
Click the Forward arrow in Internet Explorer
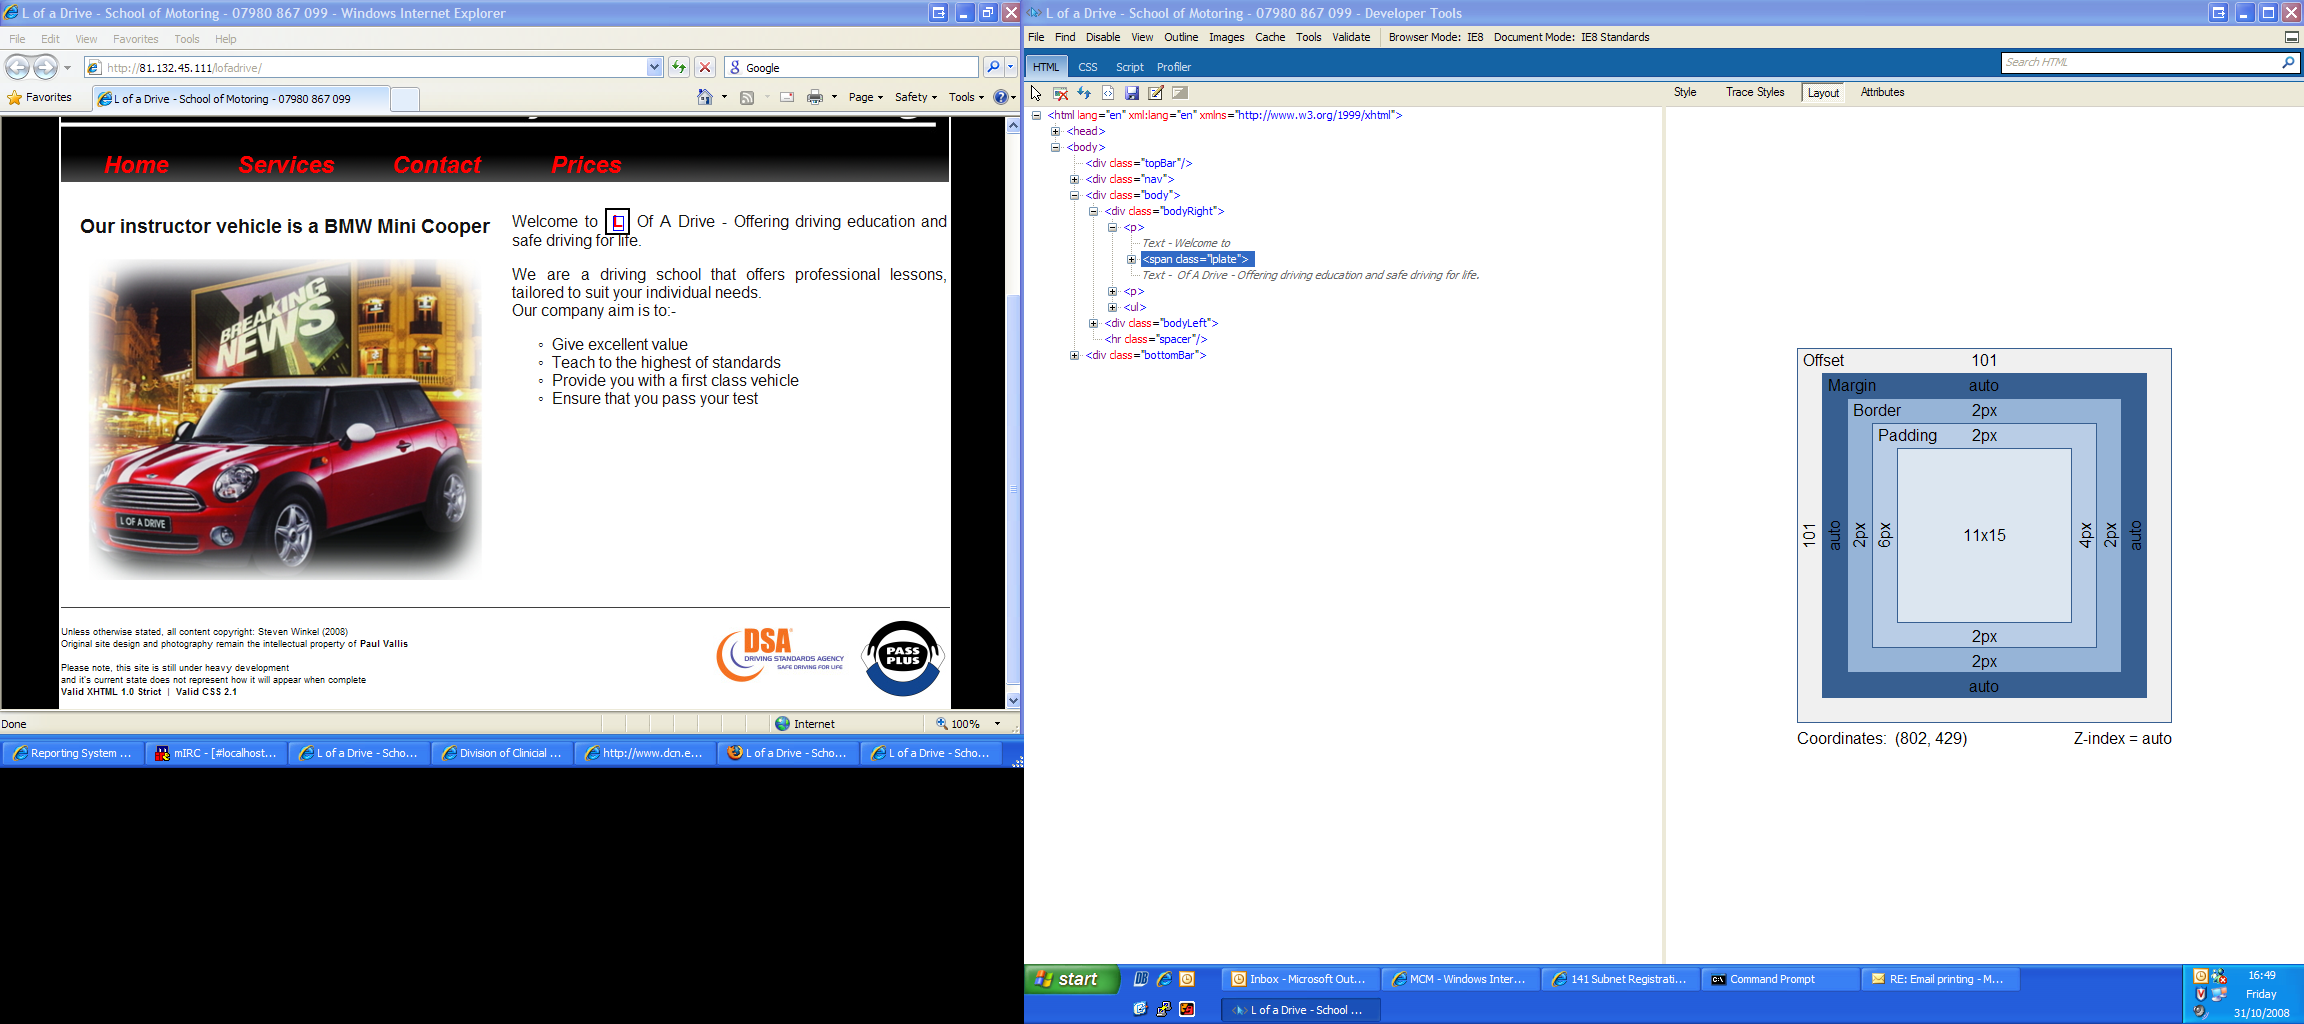click(x=46, y=67)
